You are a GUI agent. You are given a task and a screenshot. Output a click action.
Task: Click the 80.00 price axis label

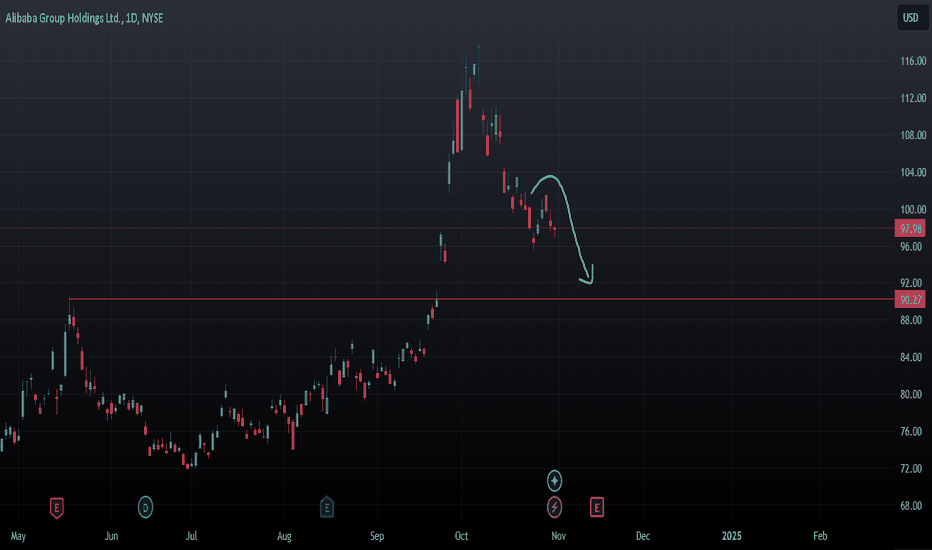[913, 395]
